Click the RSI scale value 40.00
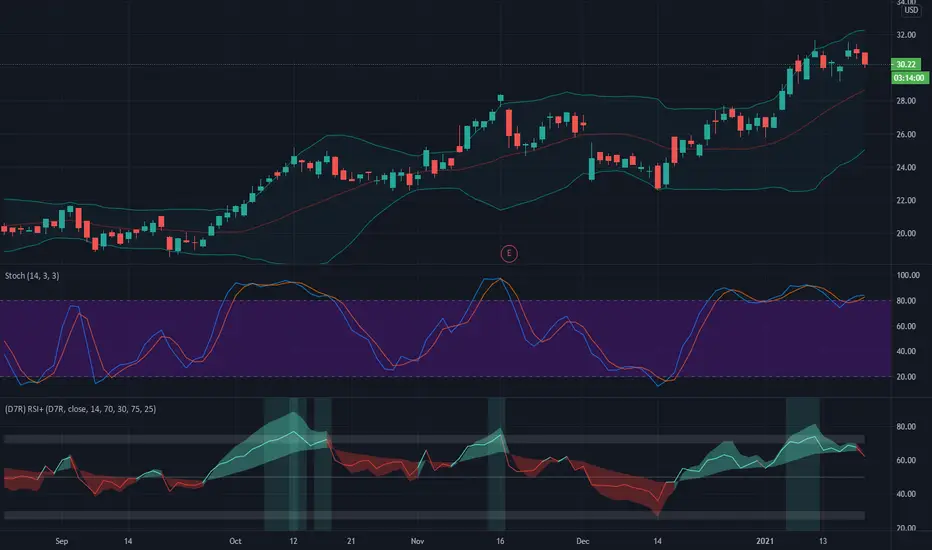Viewport: 932px width, 550px height. click(906, 494)
